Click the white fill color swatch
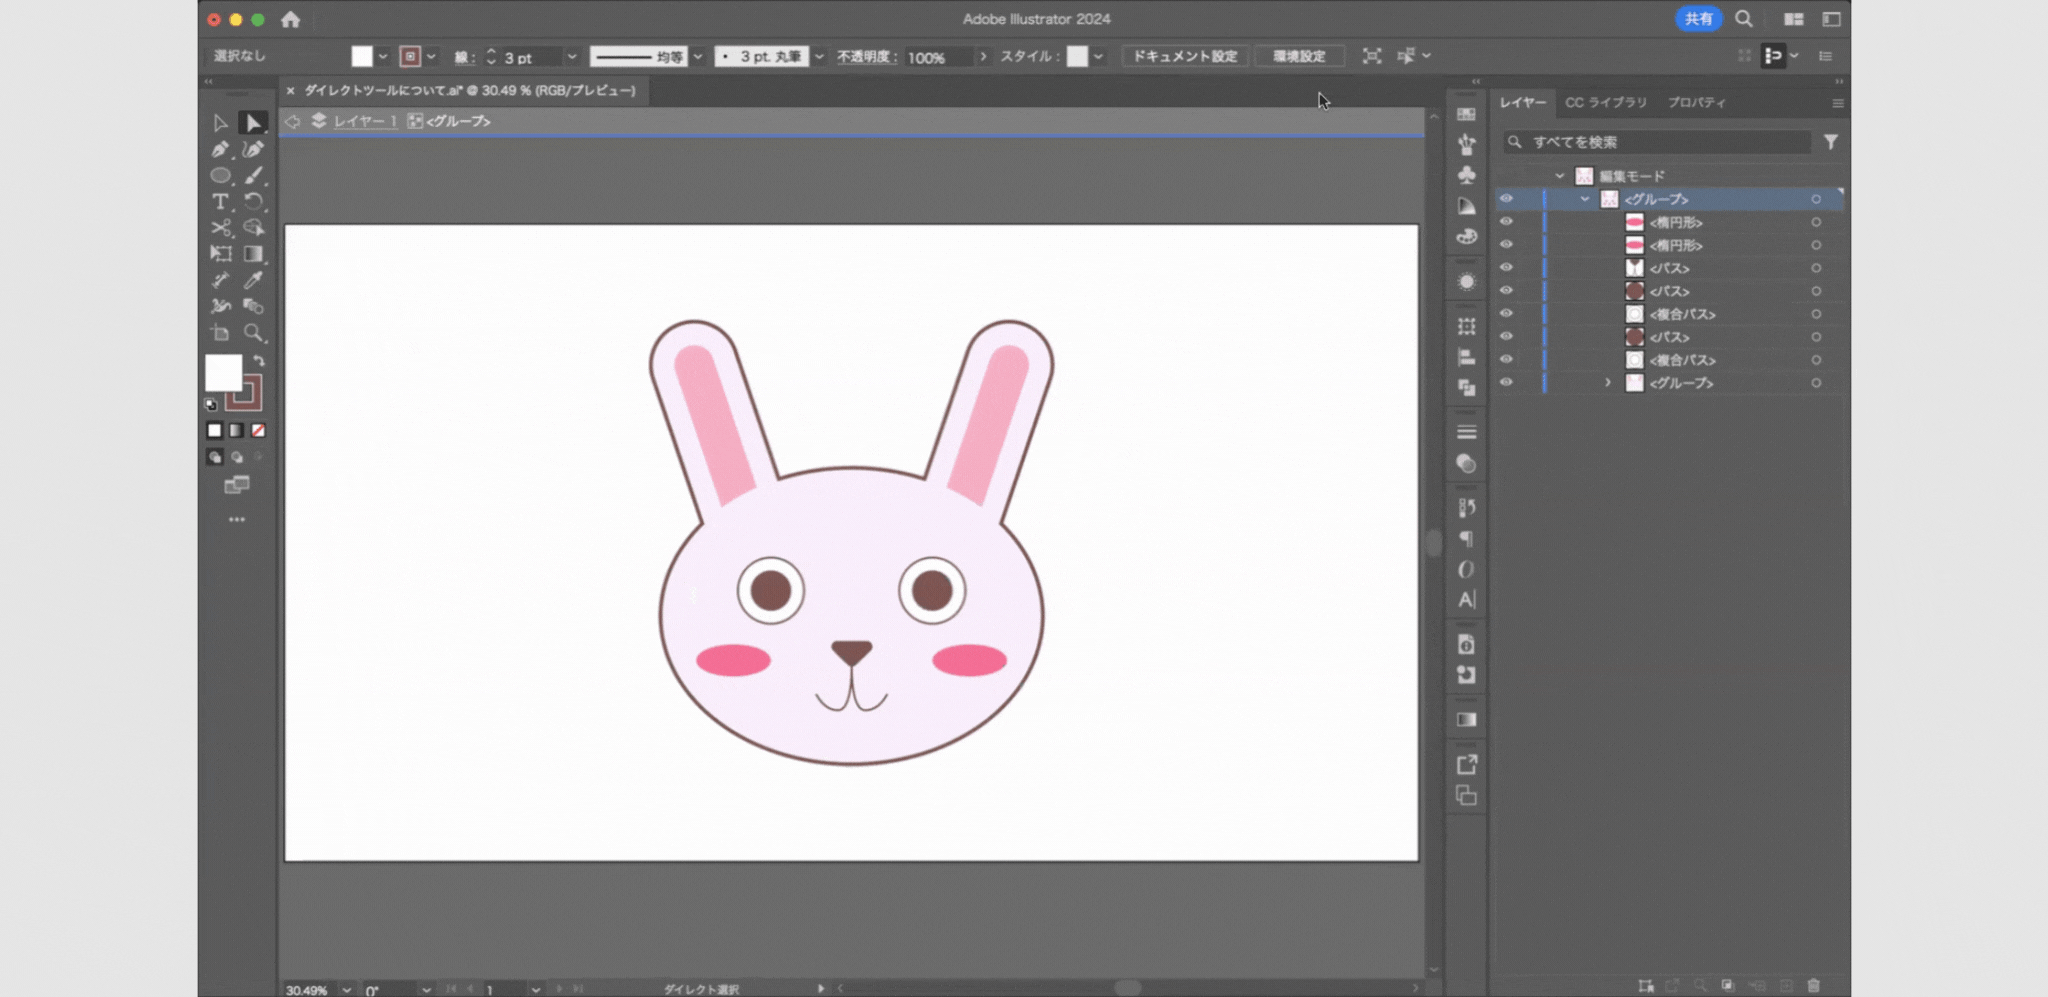The height and width of the screenshot is (997, 2048). coord(223,373)
